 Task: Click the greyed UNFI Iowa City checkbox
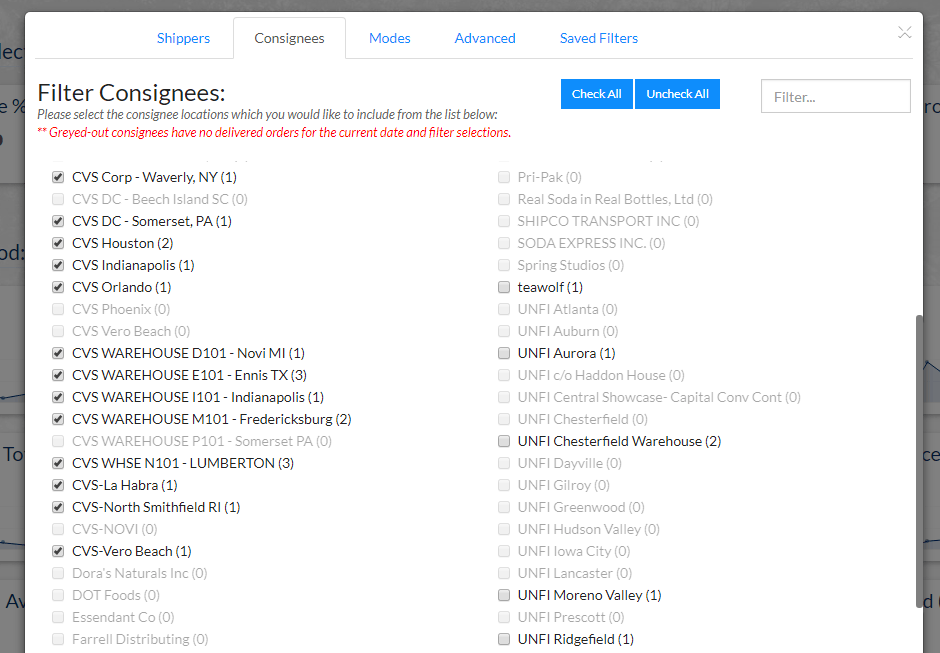point(504,551)
